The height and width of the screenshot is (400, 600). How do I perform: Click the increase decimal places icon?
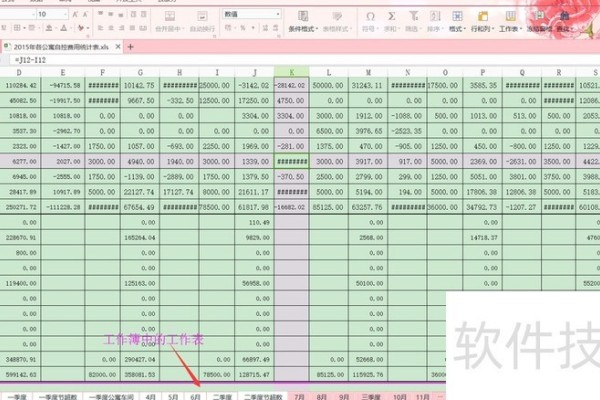click(265, 28)
